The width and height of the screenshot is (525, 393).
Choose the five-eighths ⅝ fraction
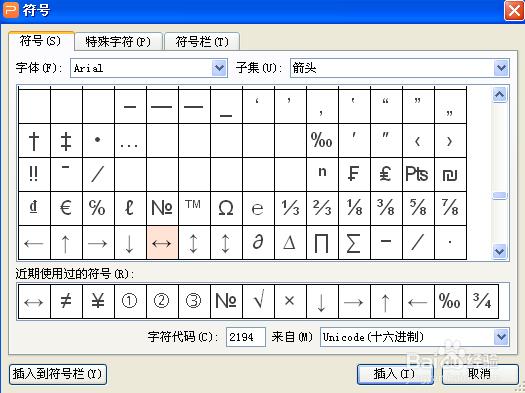click(x=418, y=208)
